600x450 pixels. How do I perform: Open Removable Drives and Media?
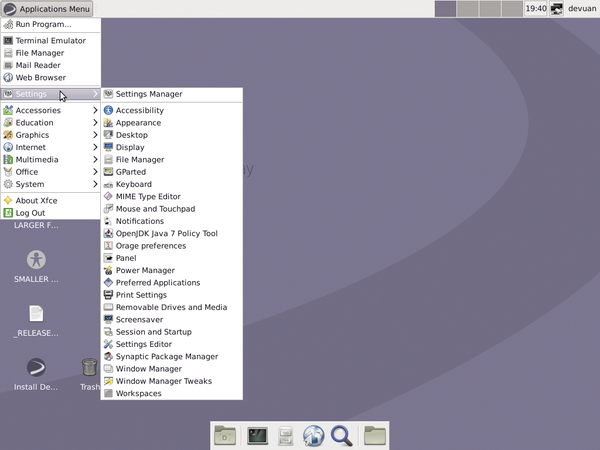pos(172,307)
